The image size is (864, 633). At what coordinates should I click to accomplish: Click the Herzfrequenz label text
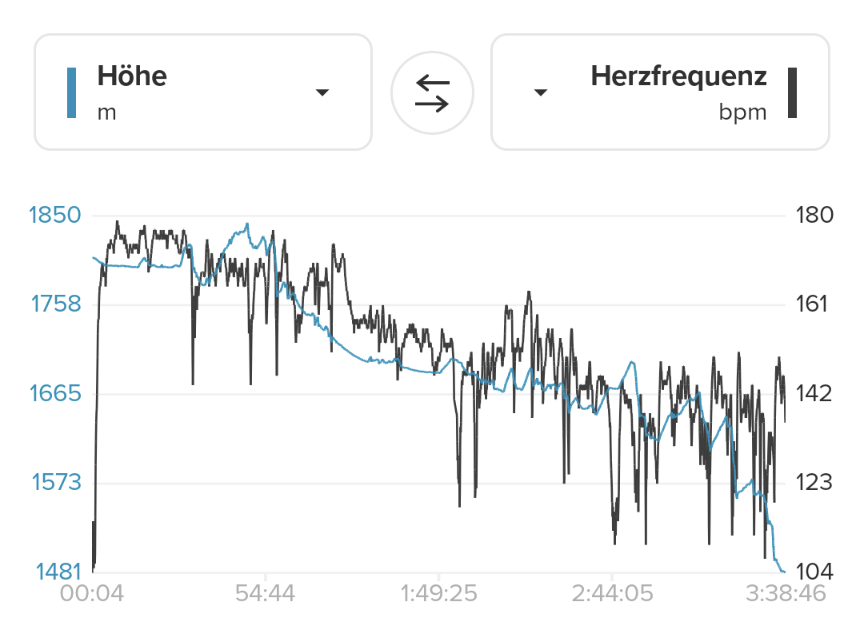pyautogui.click(x=679, y=76)
